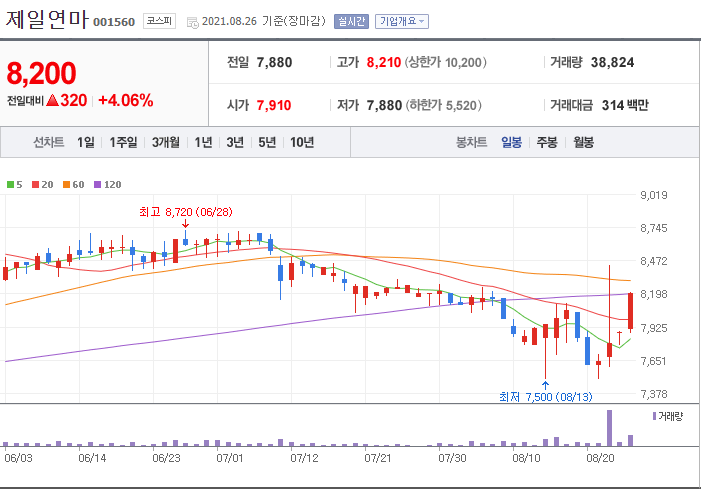Click the 봉차트 label
This screenshot has width=701, height=489.
(471, 142)
